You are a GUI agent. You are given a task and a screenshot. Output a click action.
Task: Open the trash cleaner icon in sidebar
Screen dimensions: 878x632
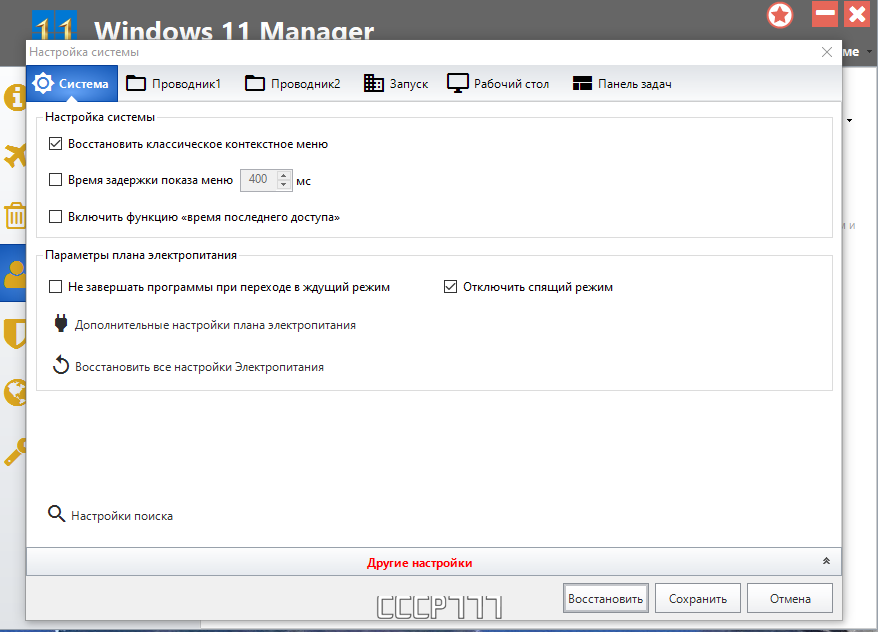15,216
